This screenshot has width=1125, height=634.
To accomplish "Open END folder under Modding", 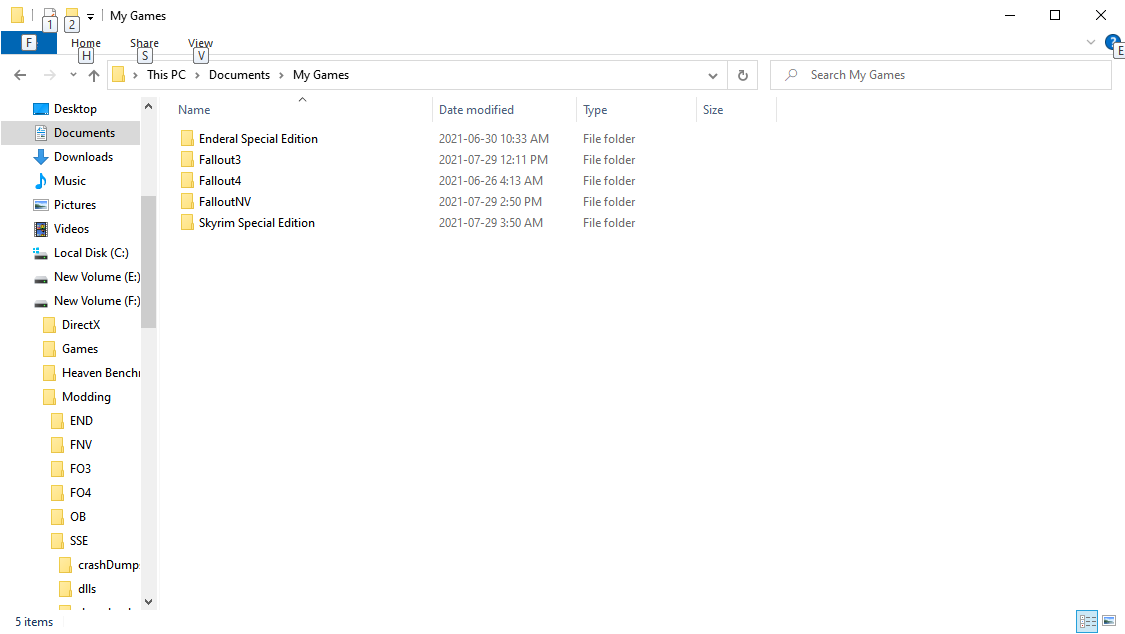I will coord(81,421).
